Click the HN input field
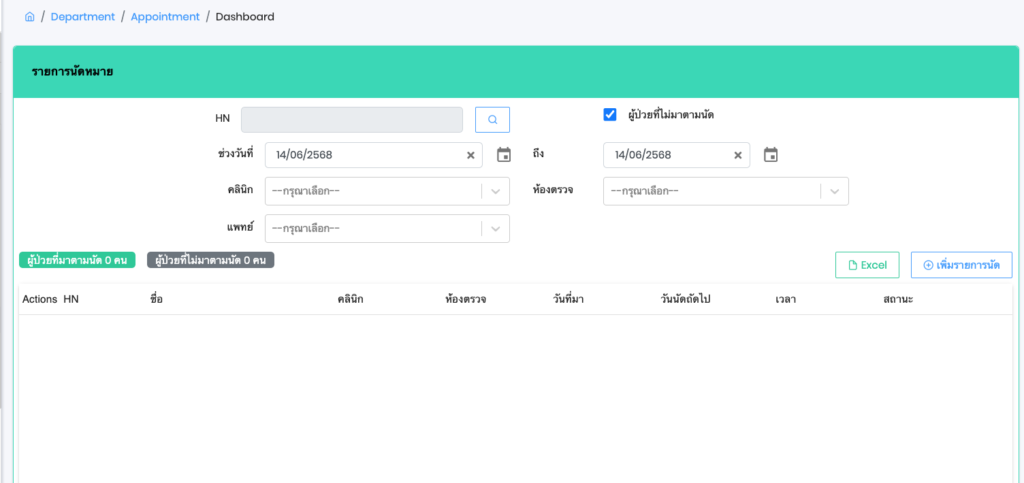The image size is (1024, 483). pos(352,120)
